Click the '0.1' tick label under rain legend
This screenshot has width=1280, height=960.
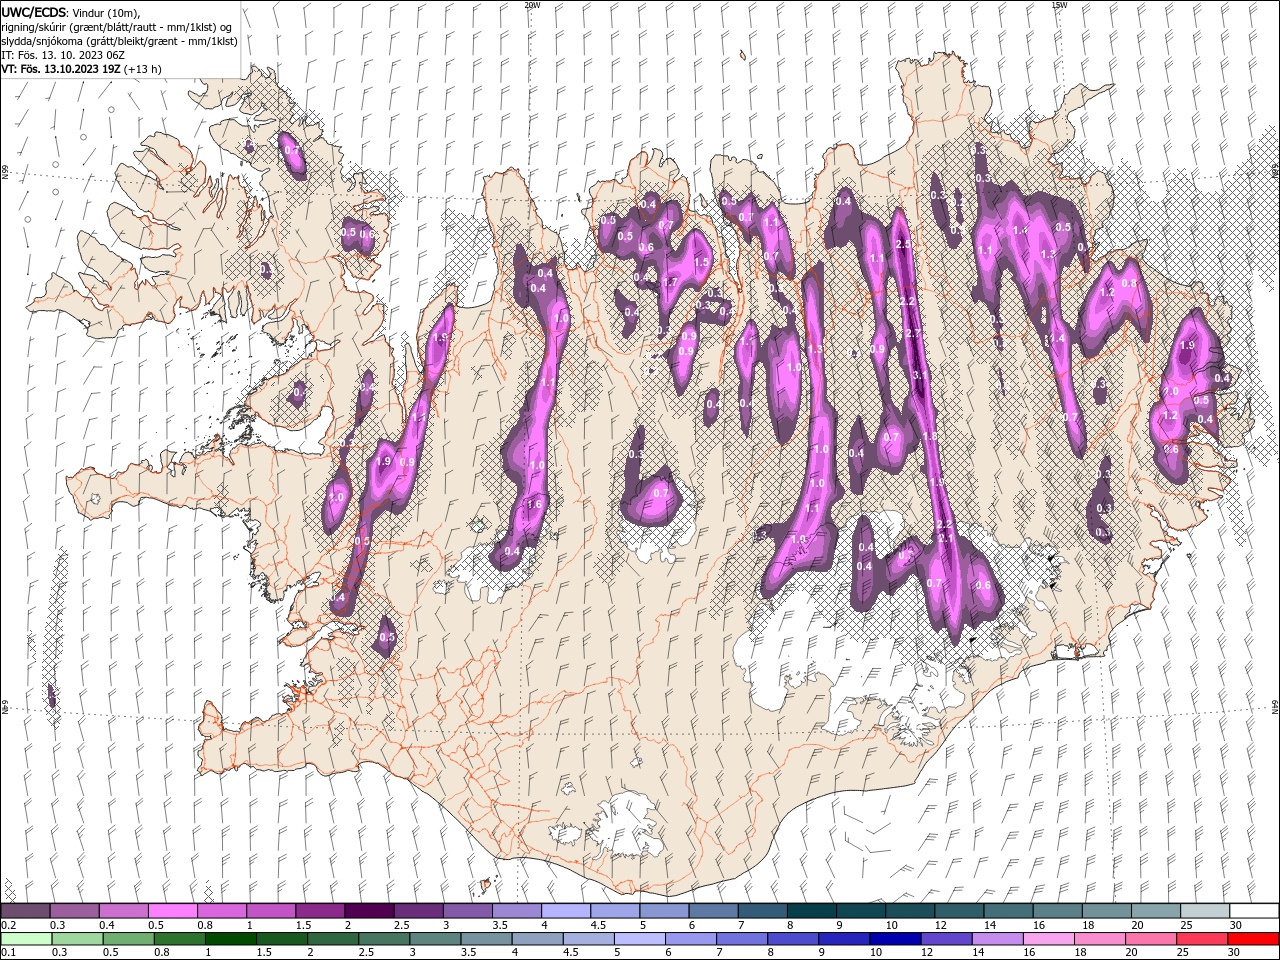[7, 953]
